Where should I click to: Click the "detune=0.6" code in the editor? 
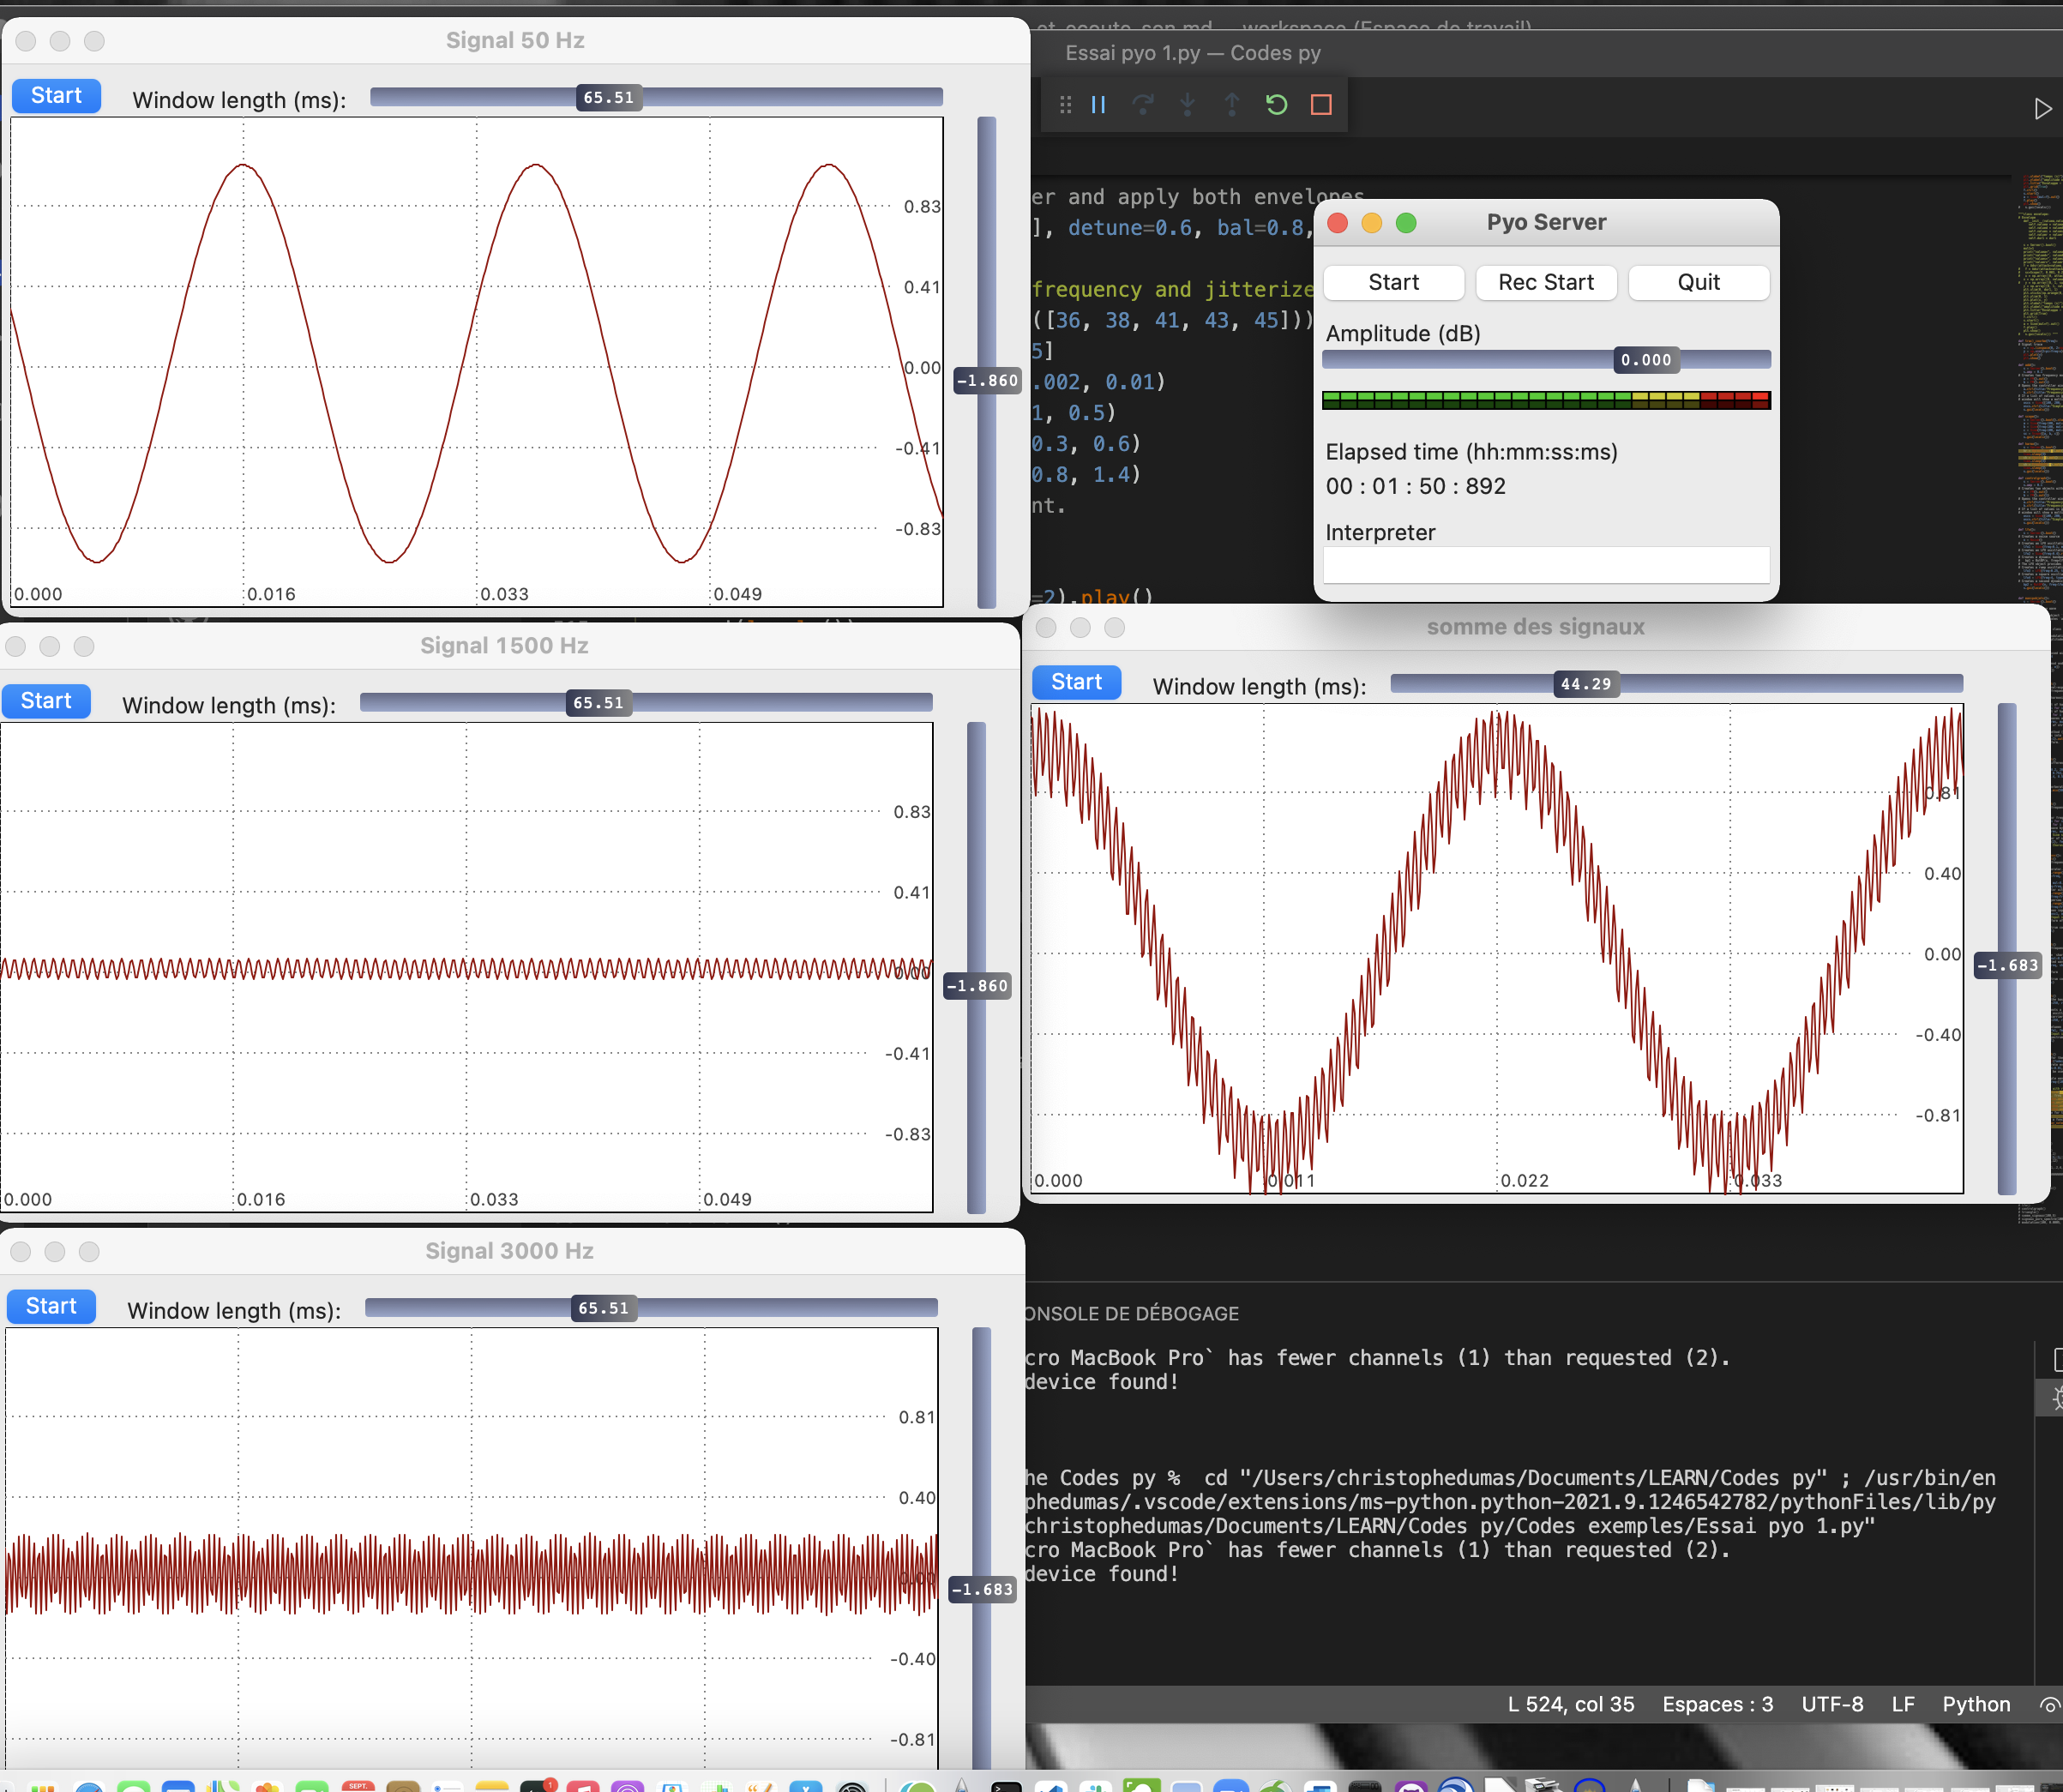(x=1130, y=228)
